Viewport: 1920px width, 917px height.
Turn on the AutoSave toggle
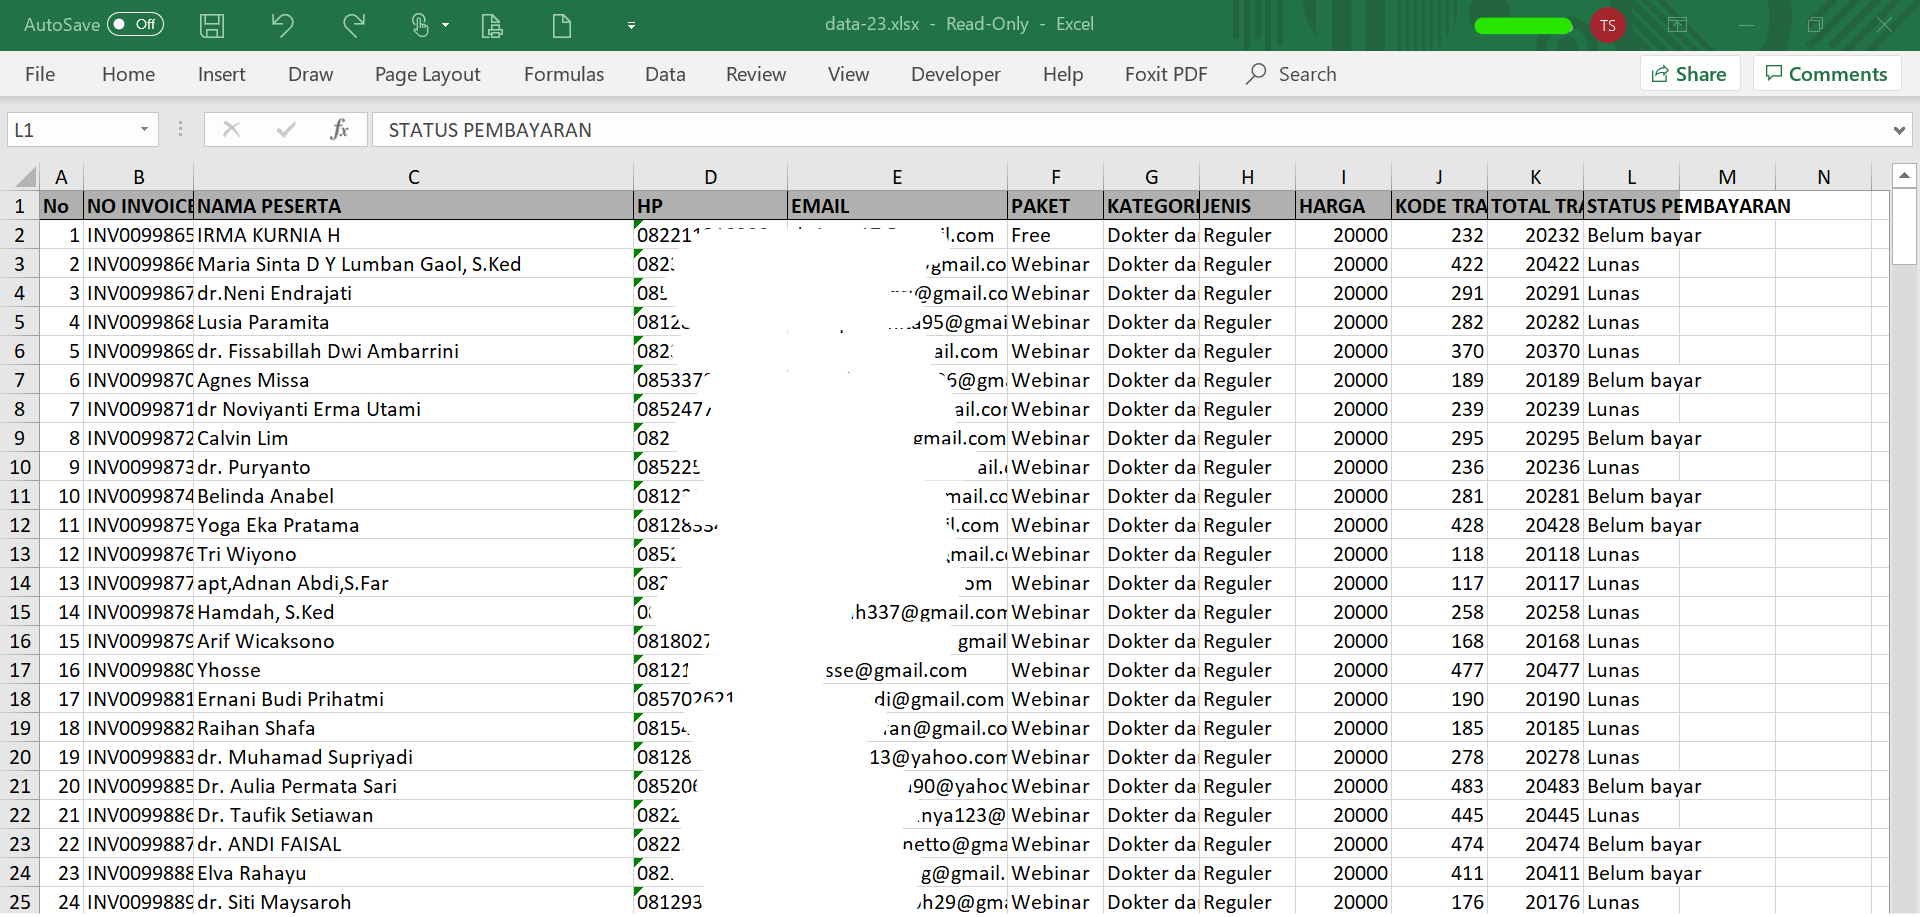click(135, 24)
